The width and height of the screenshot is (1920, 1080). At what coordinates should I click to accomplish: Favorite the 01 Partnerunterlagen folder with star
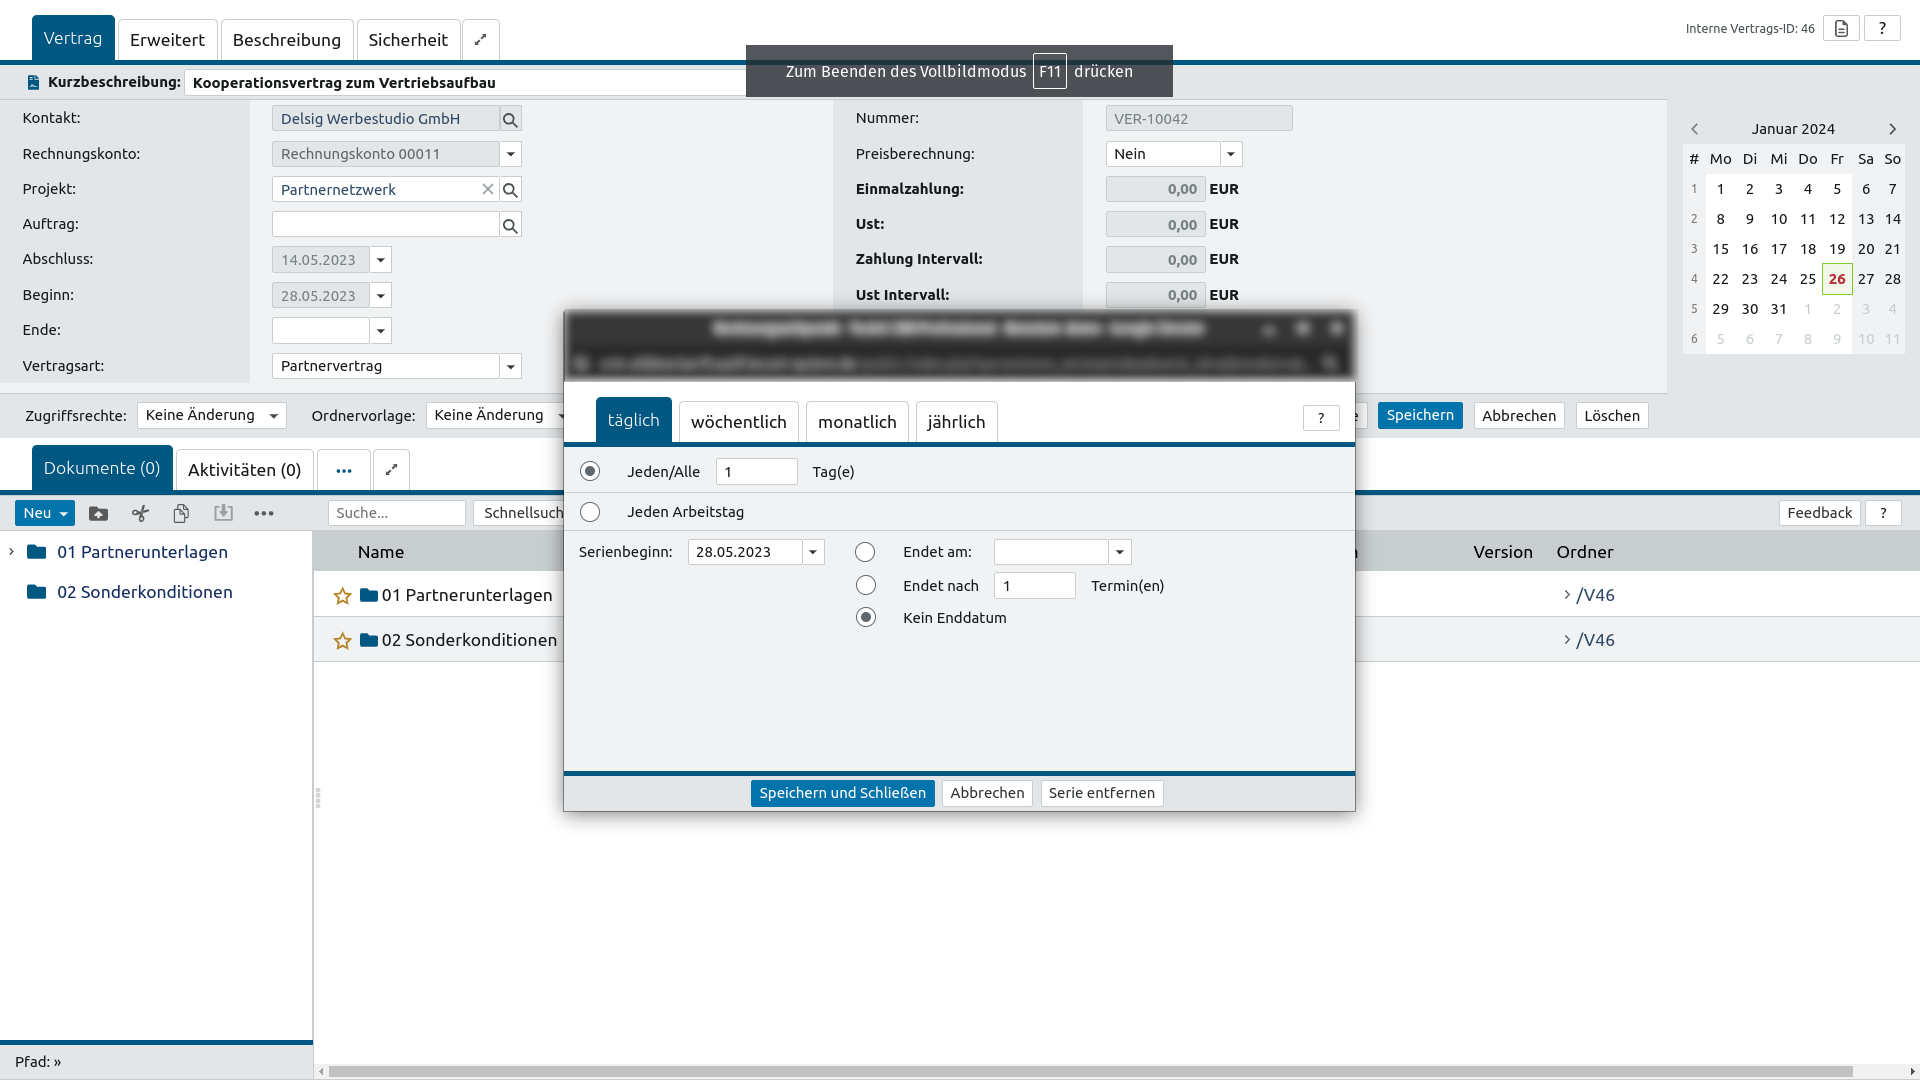point(342,596)
